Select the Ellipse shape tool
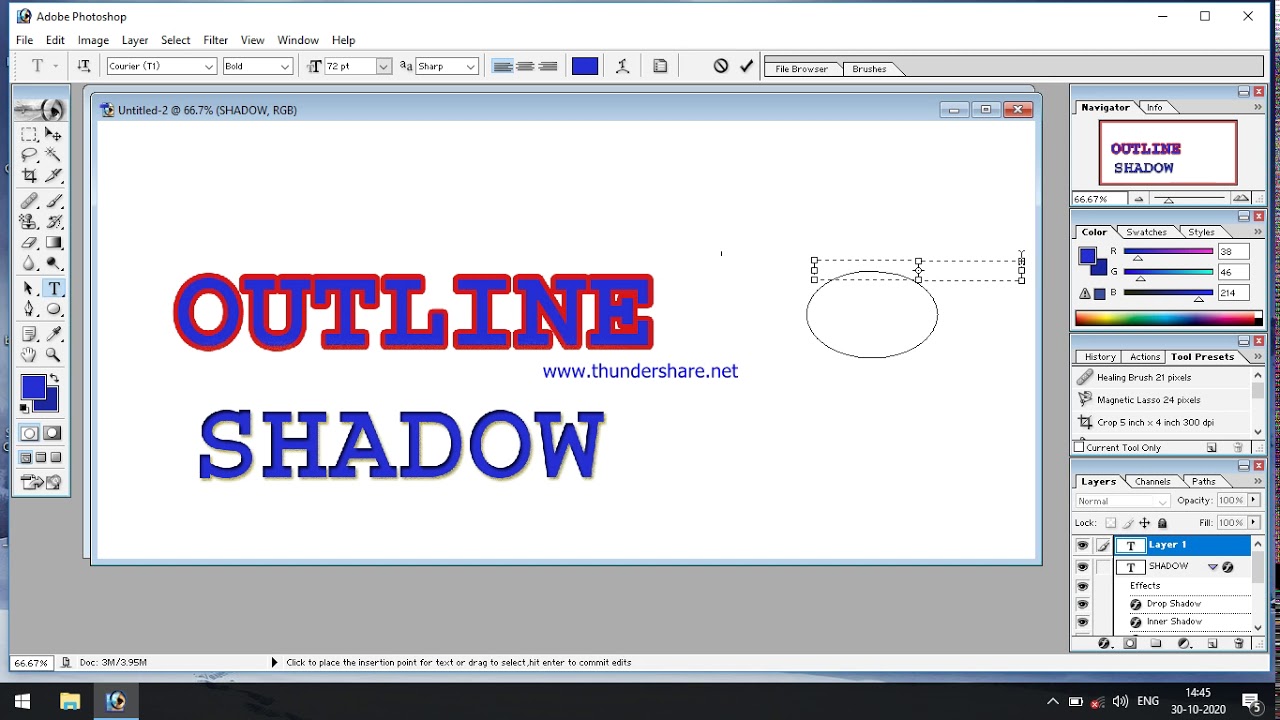This screenshot has height=720, width=1280. point(53,309)
